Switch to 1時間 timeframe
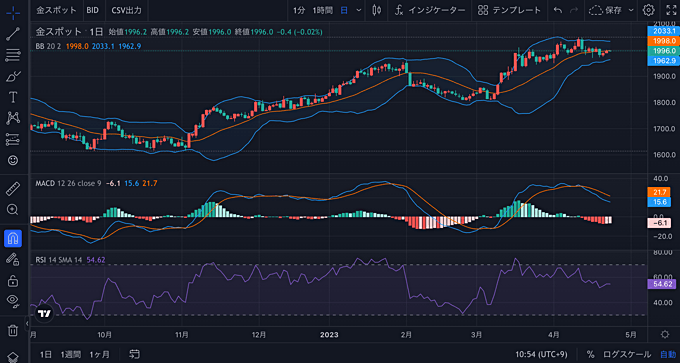Viewport: 680px width, 363px height. pos(323,10)
